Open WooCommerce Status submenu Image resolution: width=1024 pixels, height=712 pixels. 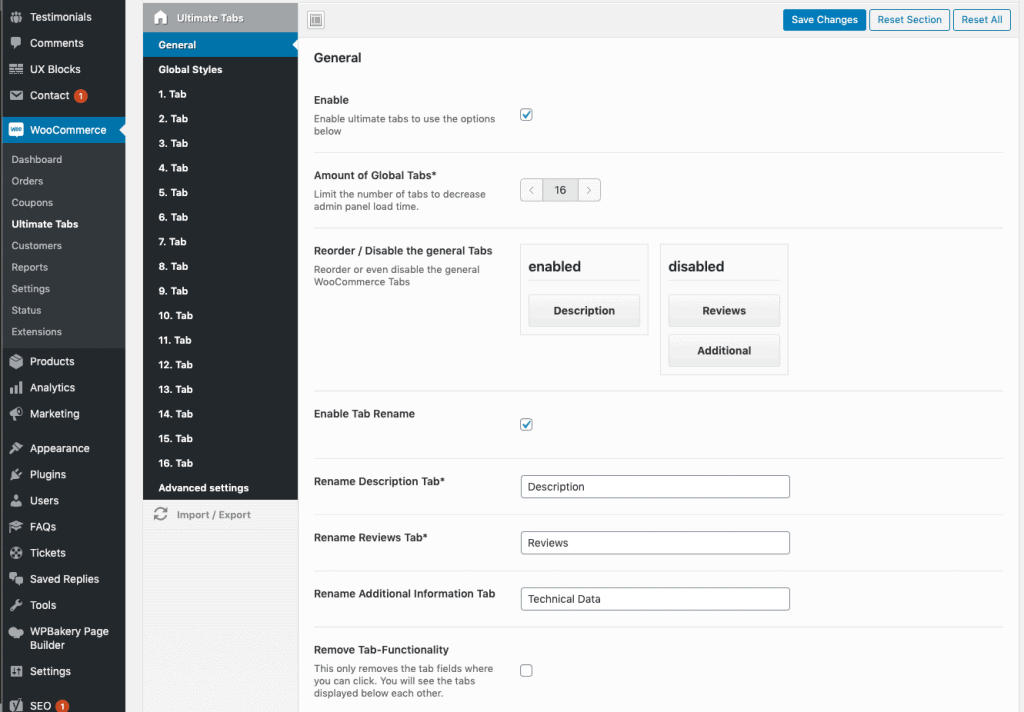pyautogui.click(x=26, y=310)
